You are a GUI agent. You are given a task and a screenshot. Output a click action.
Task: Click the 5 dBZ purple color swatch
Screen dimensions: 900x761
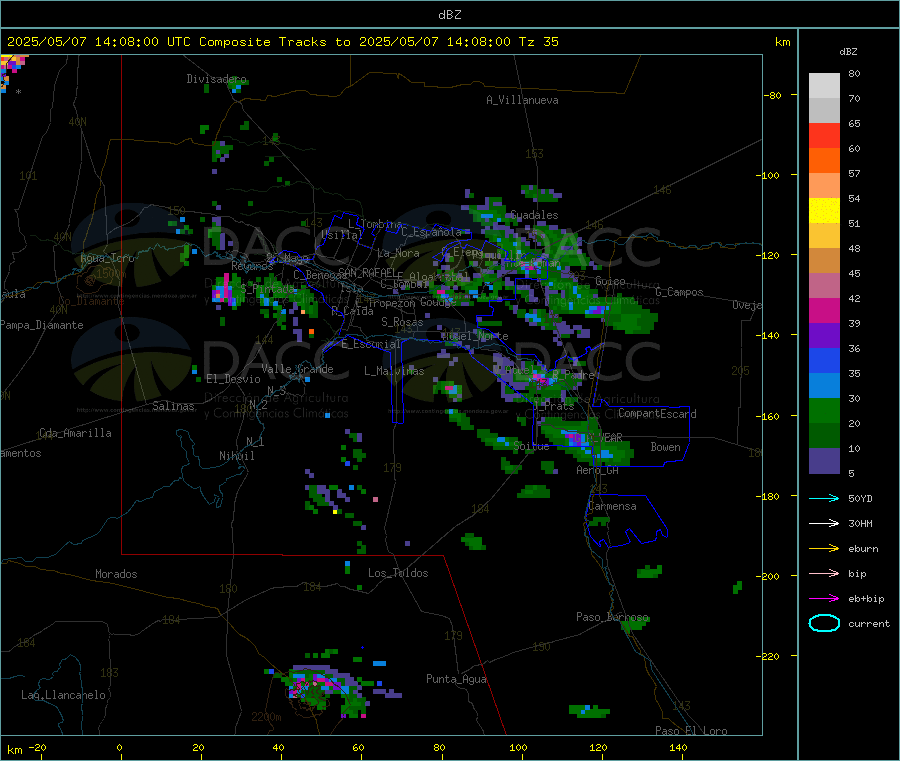pos(824,461)
